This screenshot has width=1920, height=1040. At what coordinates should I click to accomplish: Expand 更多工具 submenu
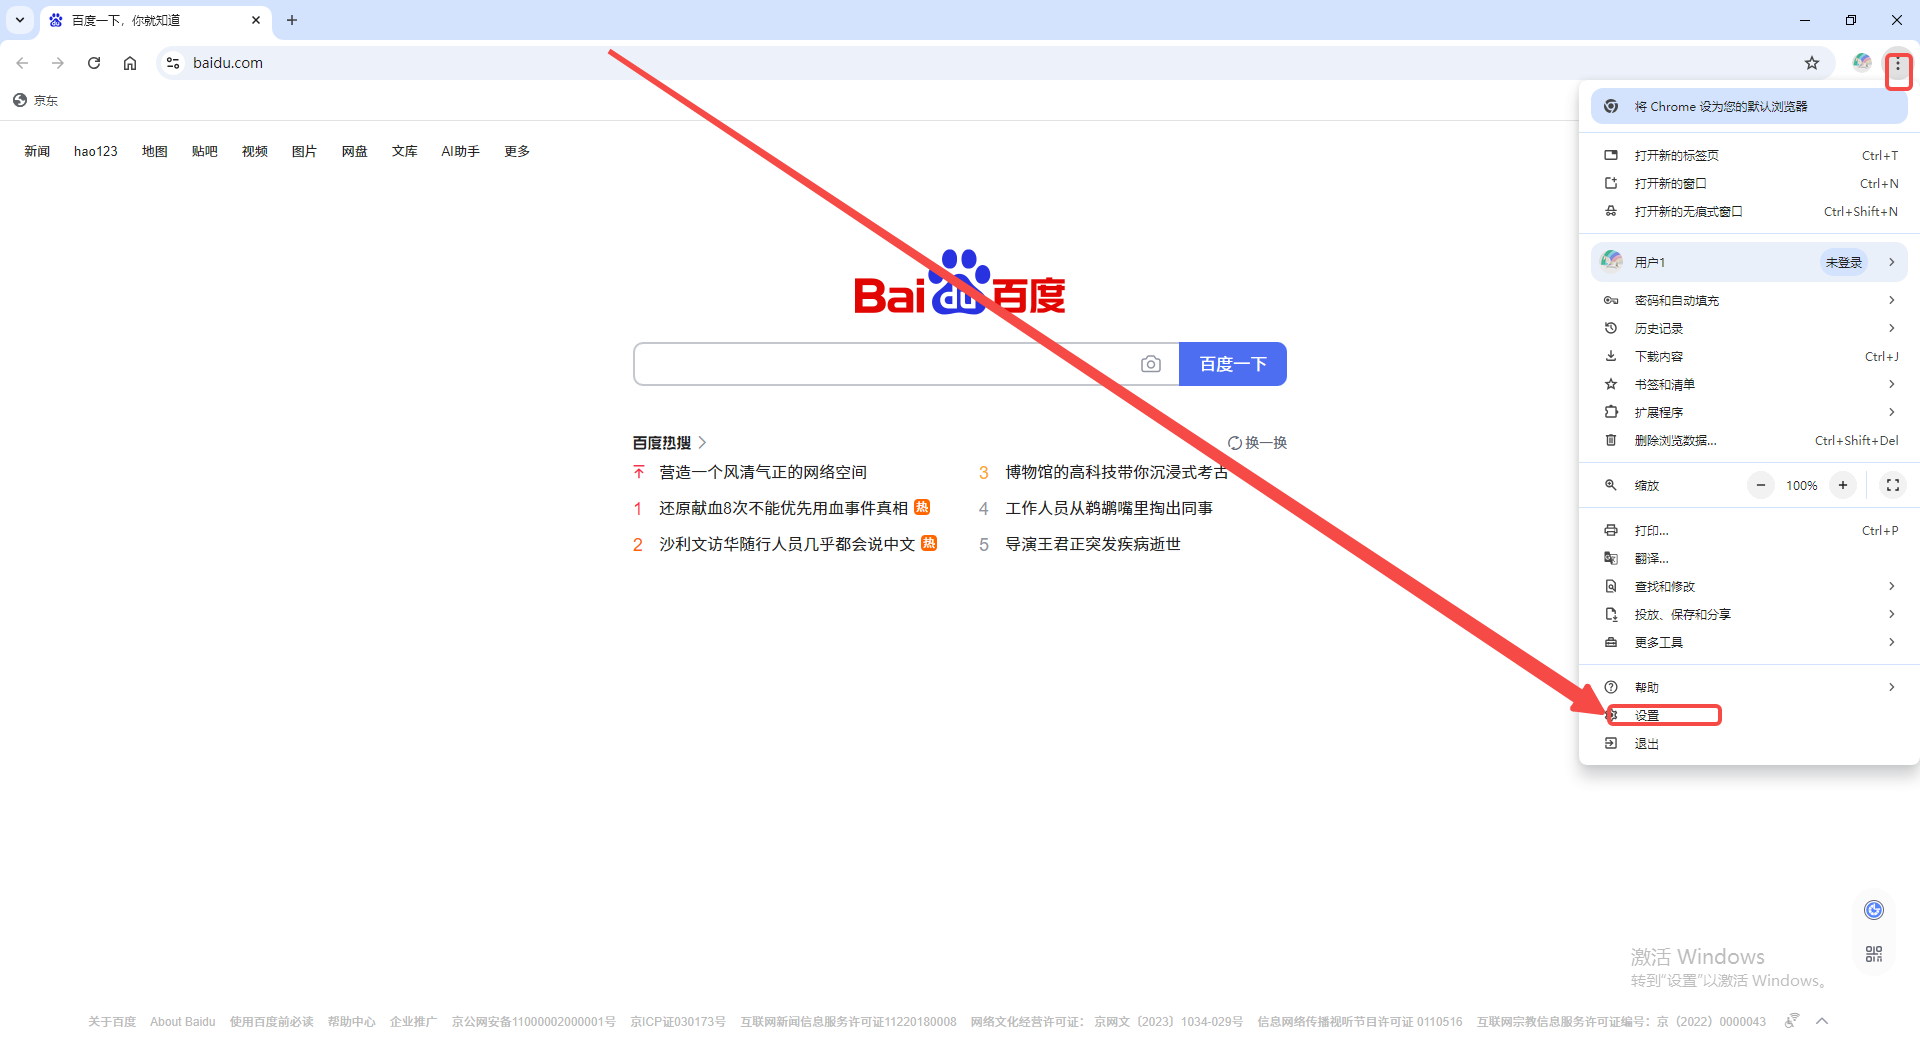click(1749, 642)
